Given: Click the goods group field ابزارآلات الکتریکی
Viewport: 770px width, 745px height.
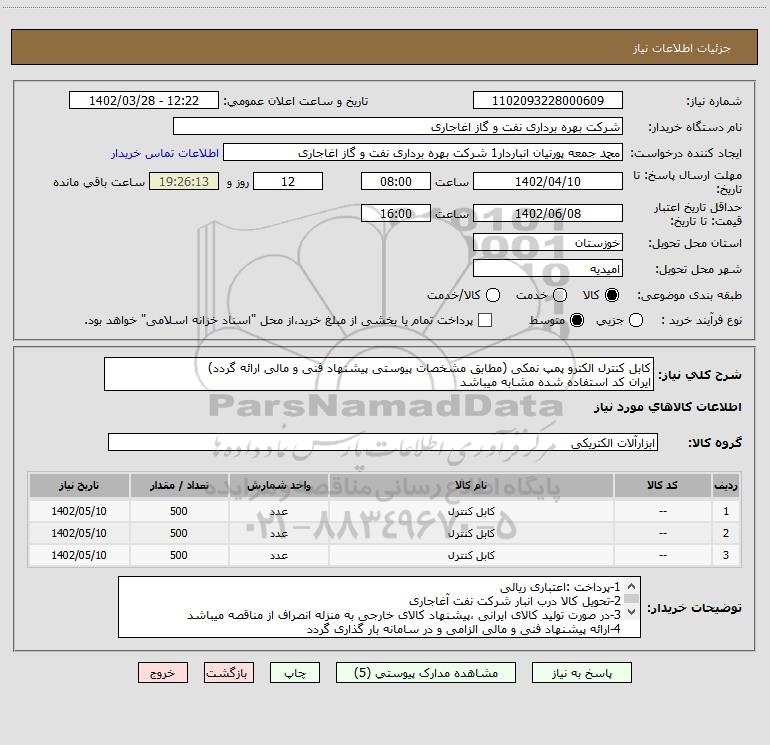Looking at the screenshot, I should [x=383, y=442].
